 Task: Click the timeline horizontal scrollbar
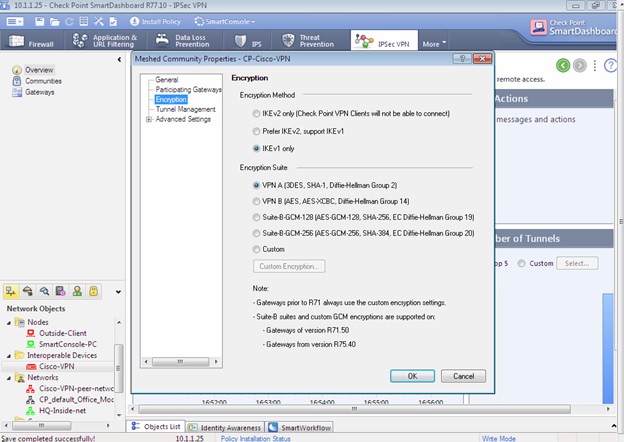(354, 409)
